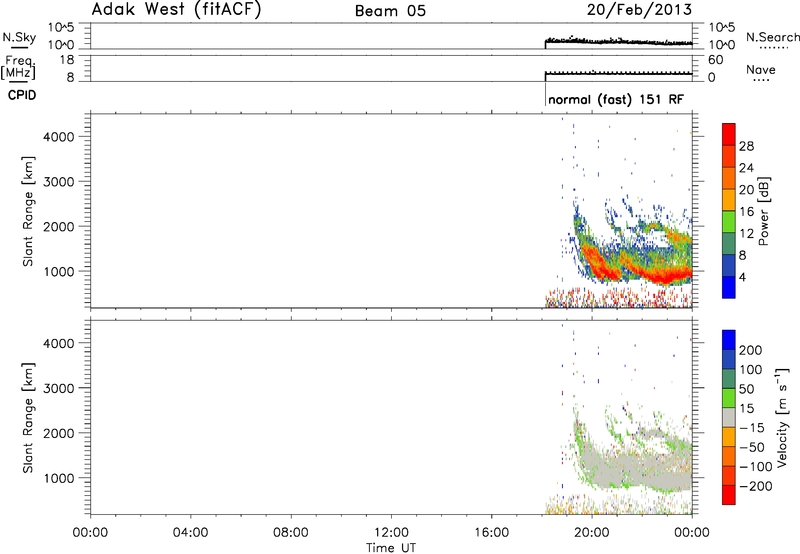Click the "Power [dB]" color bar title
Viewport: 800px width, 554px height.
tap(764, 211)
